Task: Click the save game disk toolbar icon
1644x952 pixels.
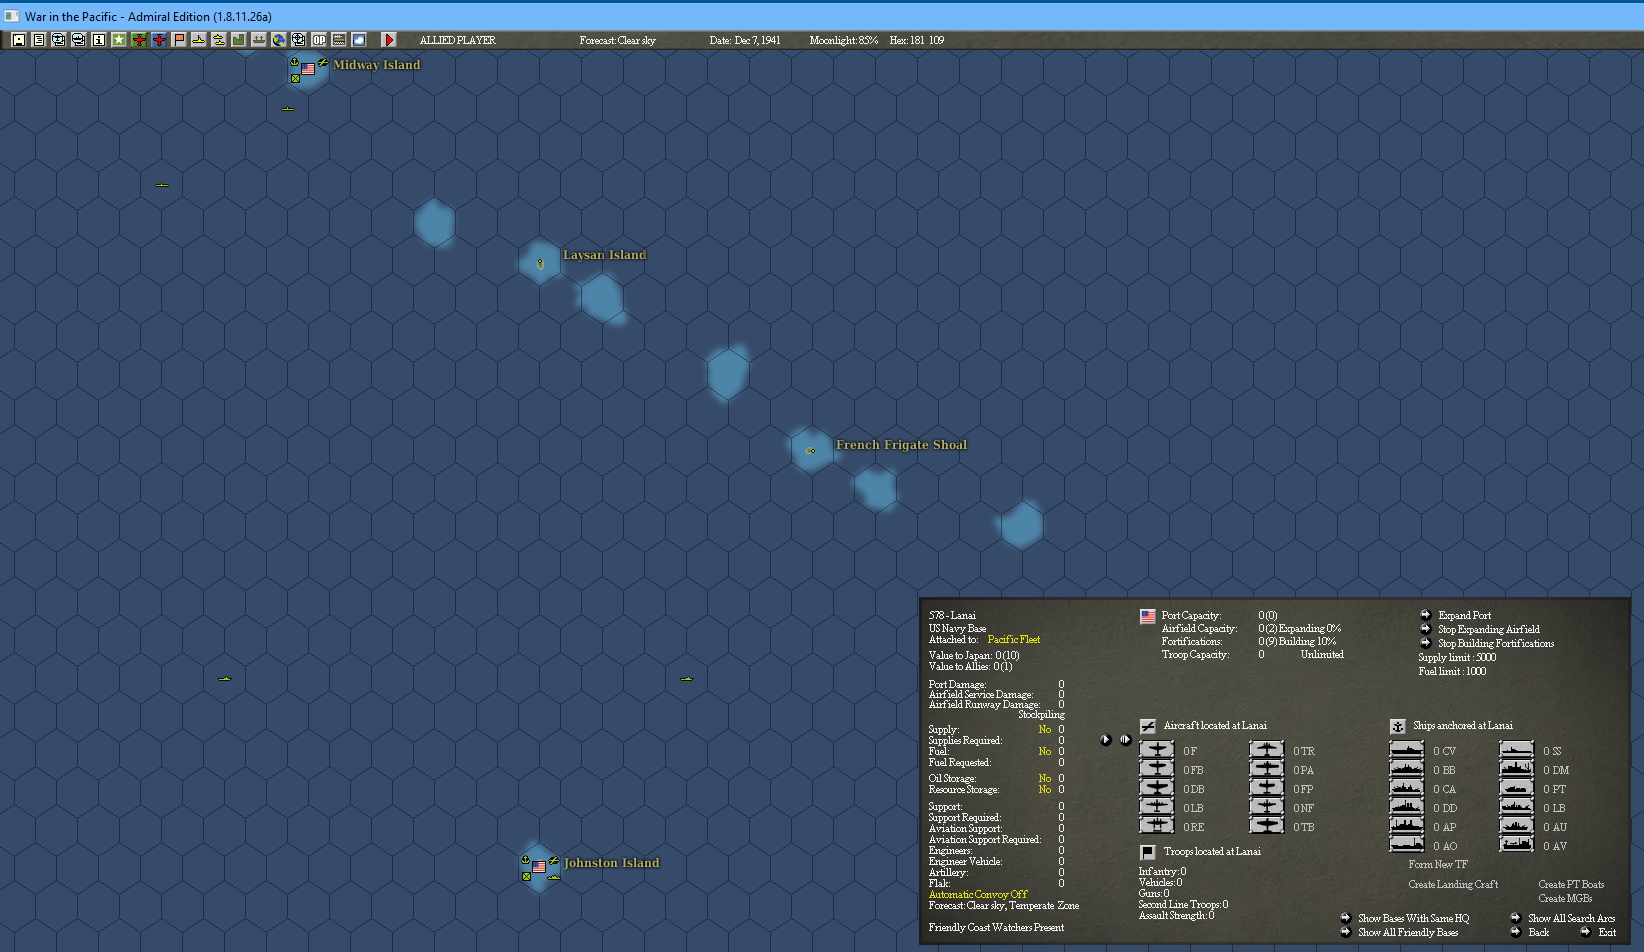Action: (19, 40)
